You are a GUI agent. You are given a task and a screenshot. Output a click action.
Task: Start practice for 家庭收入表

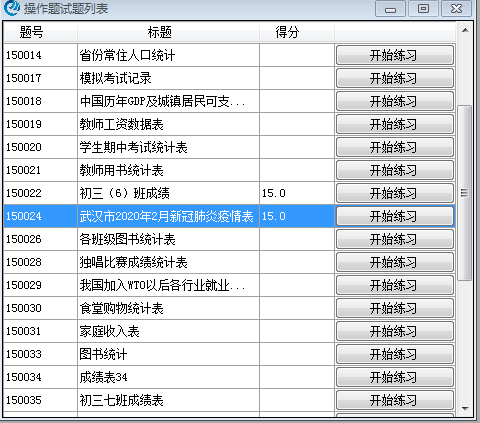(x=395, y=331)
